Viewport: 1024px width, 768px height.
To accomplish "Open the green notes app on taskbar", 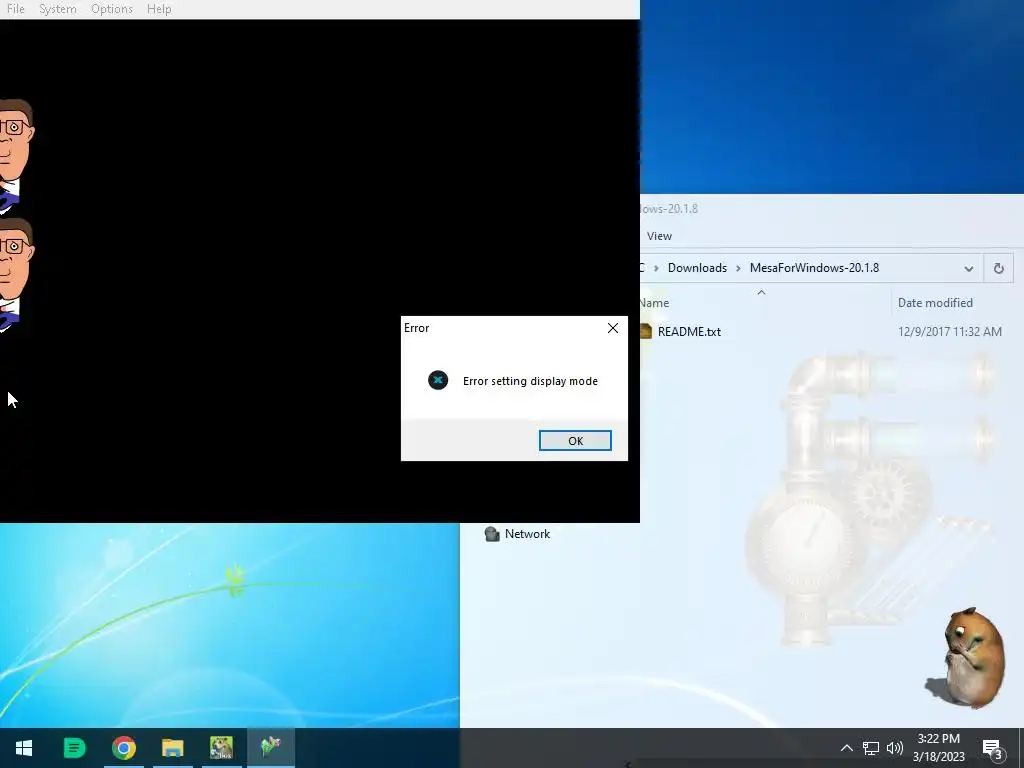I will [74, 748].
